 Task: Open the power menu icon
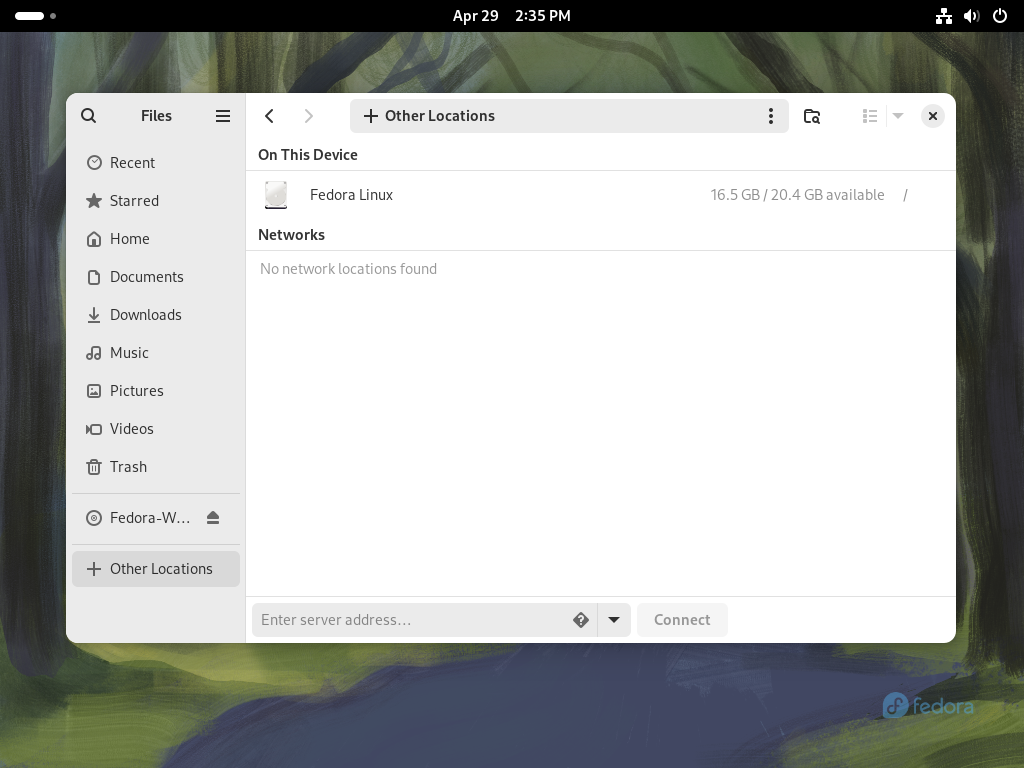coord(1000,16)
